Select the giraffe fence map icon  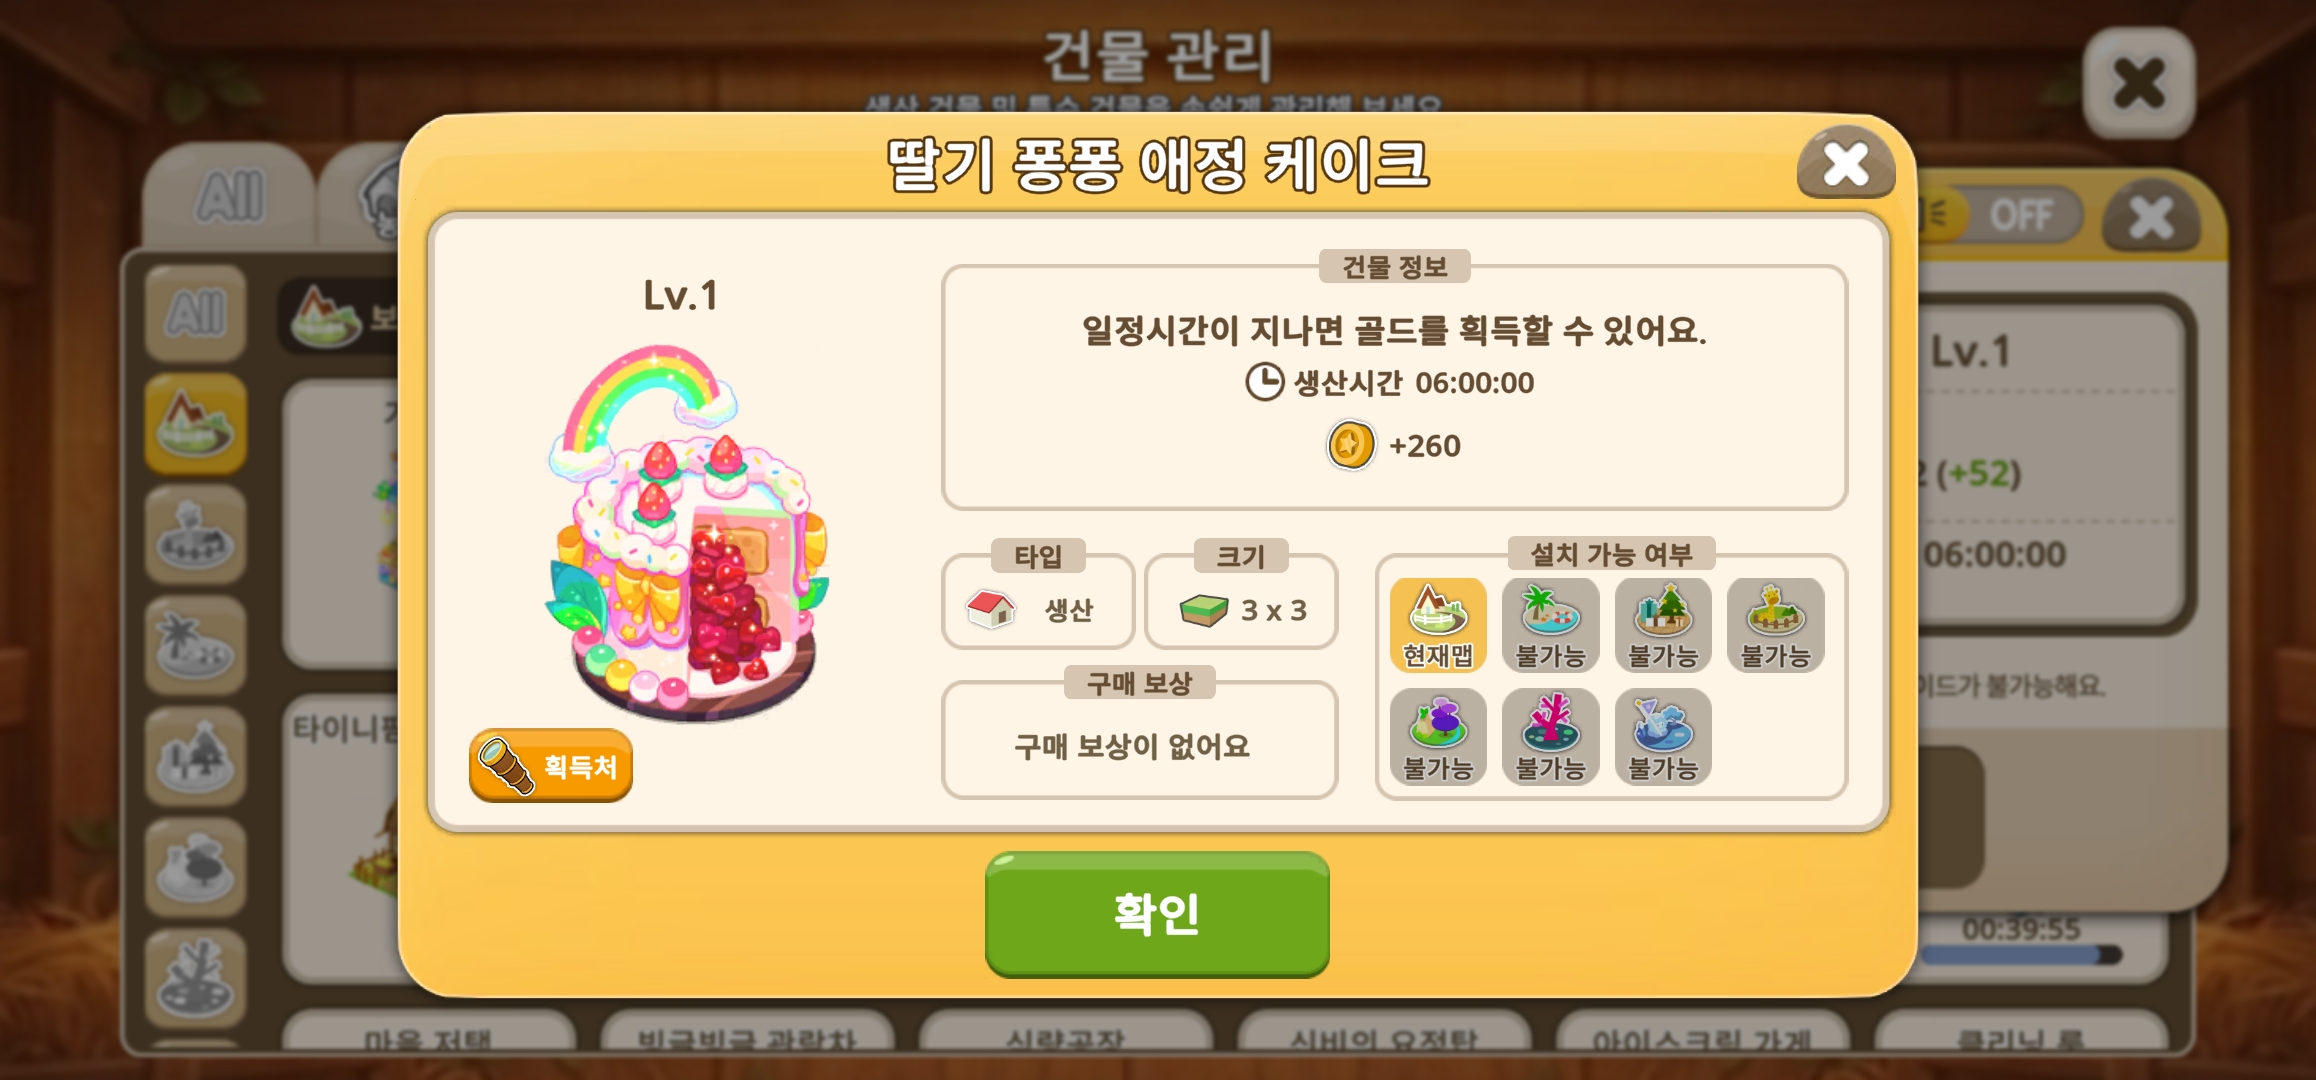click(x=1776, y=626)
